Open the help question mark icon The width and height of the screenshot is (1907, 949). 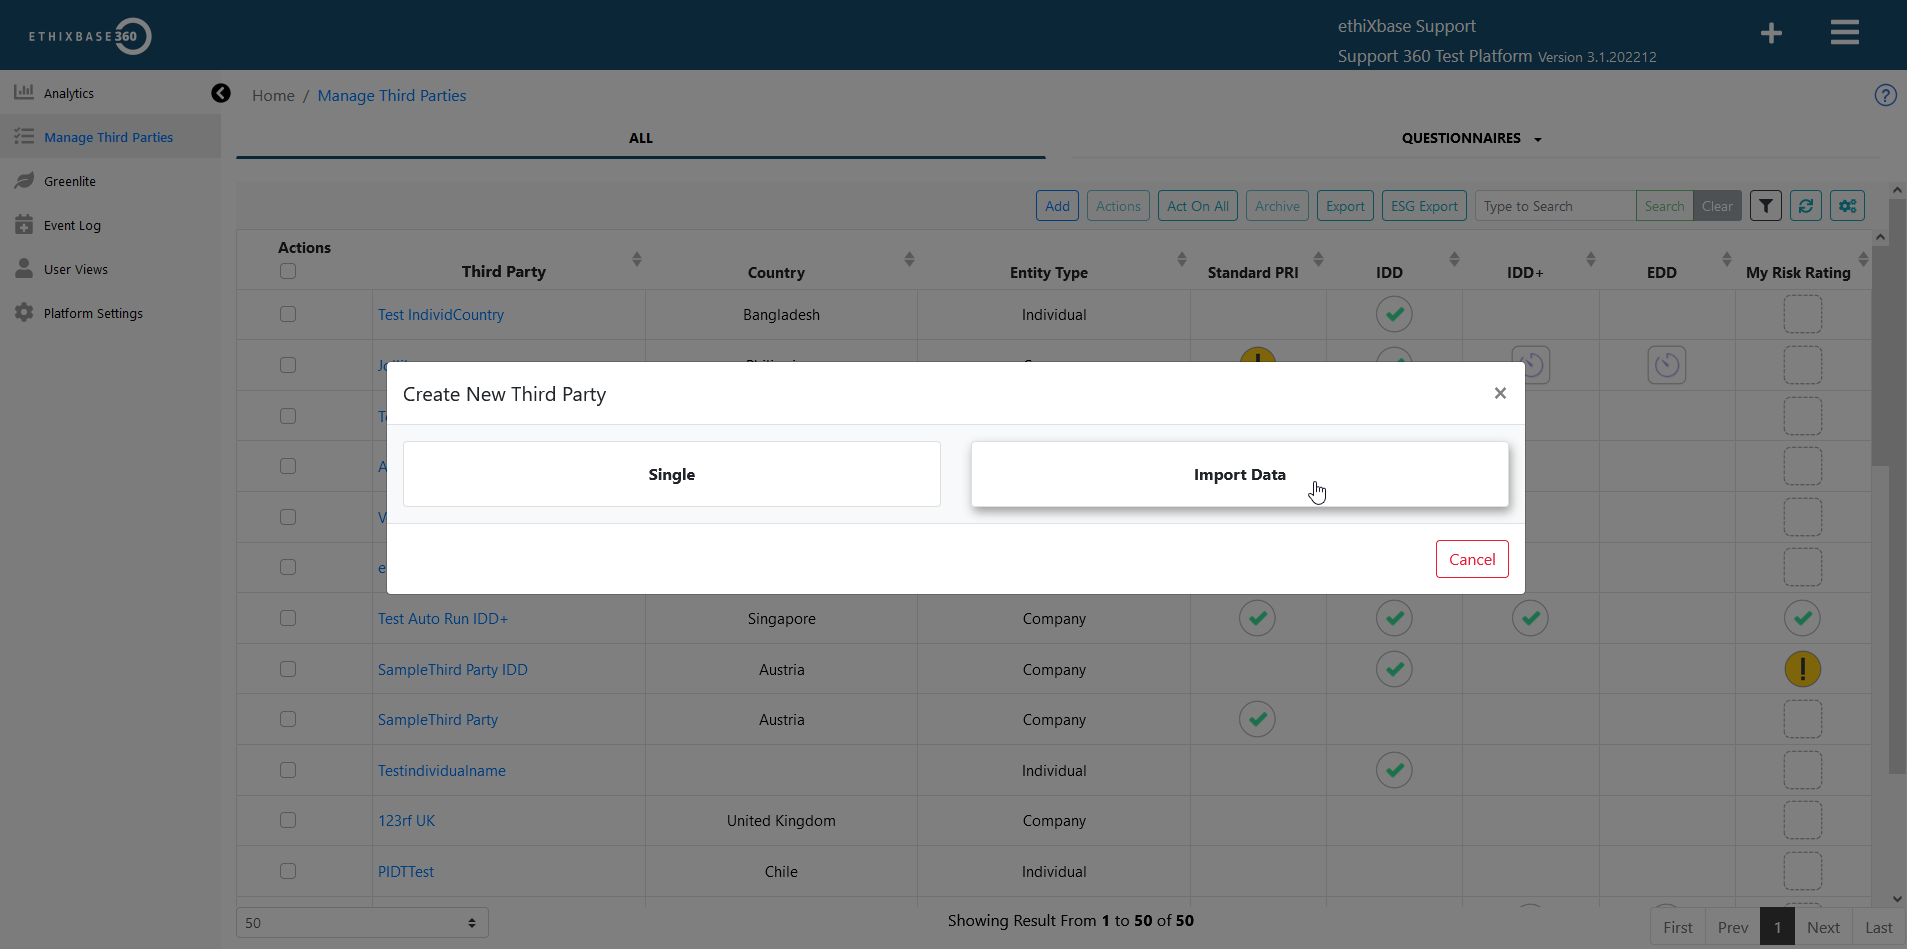pos(1886,95)
